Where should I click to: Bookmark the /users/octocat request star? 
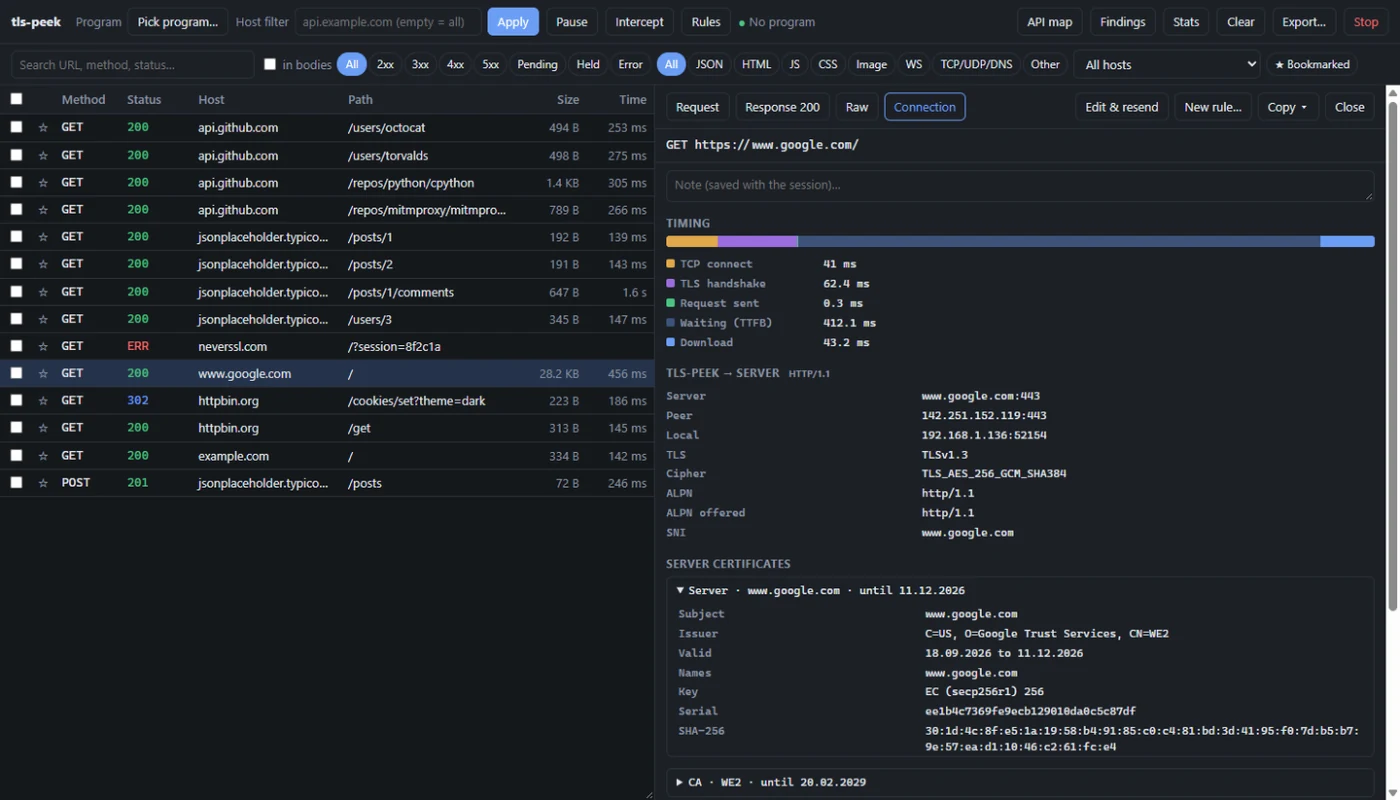[43, 128]
